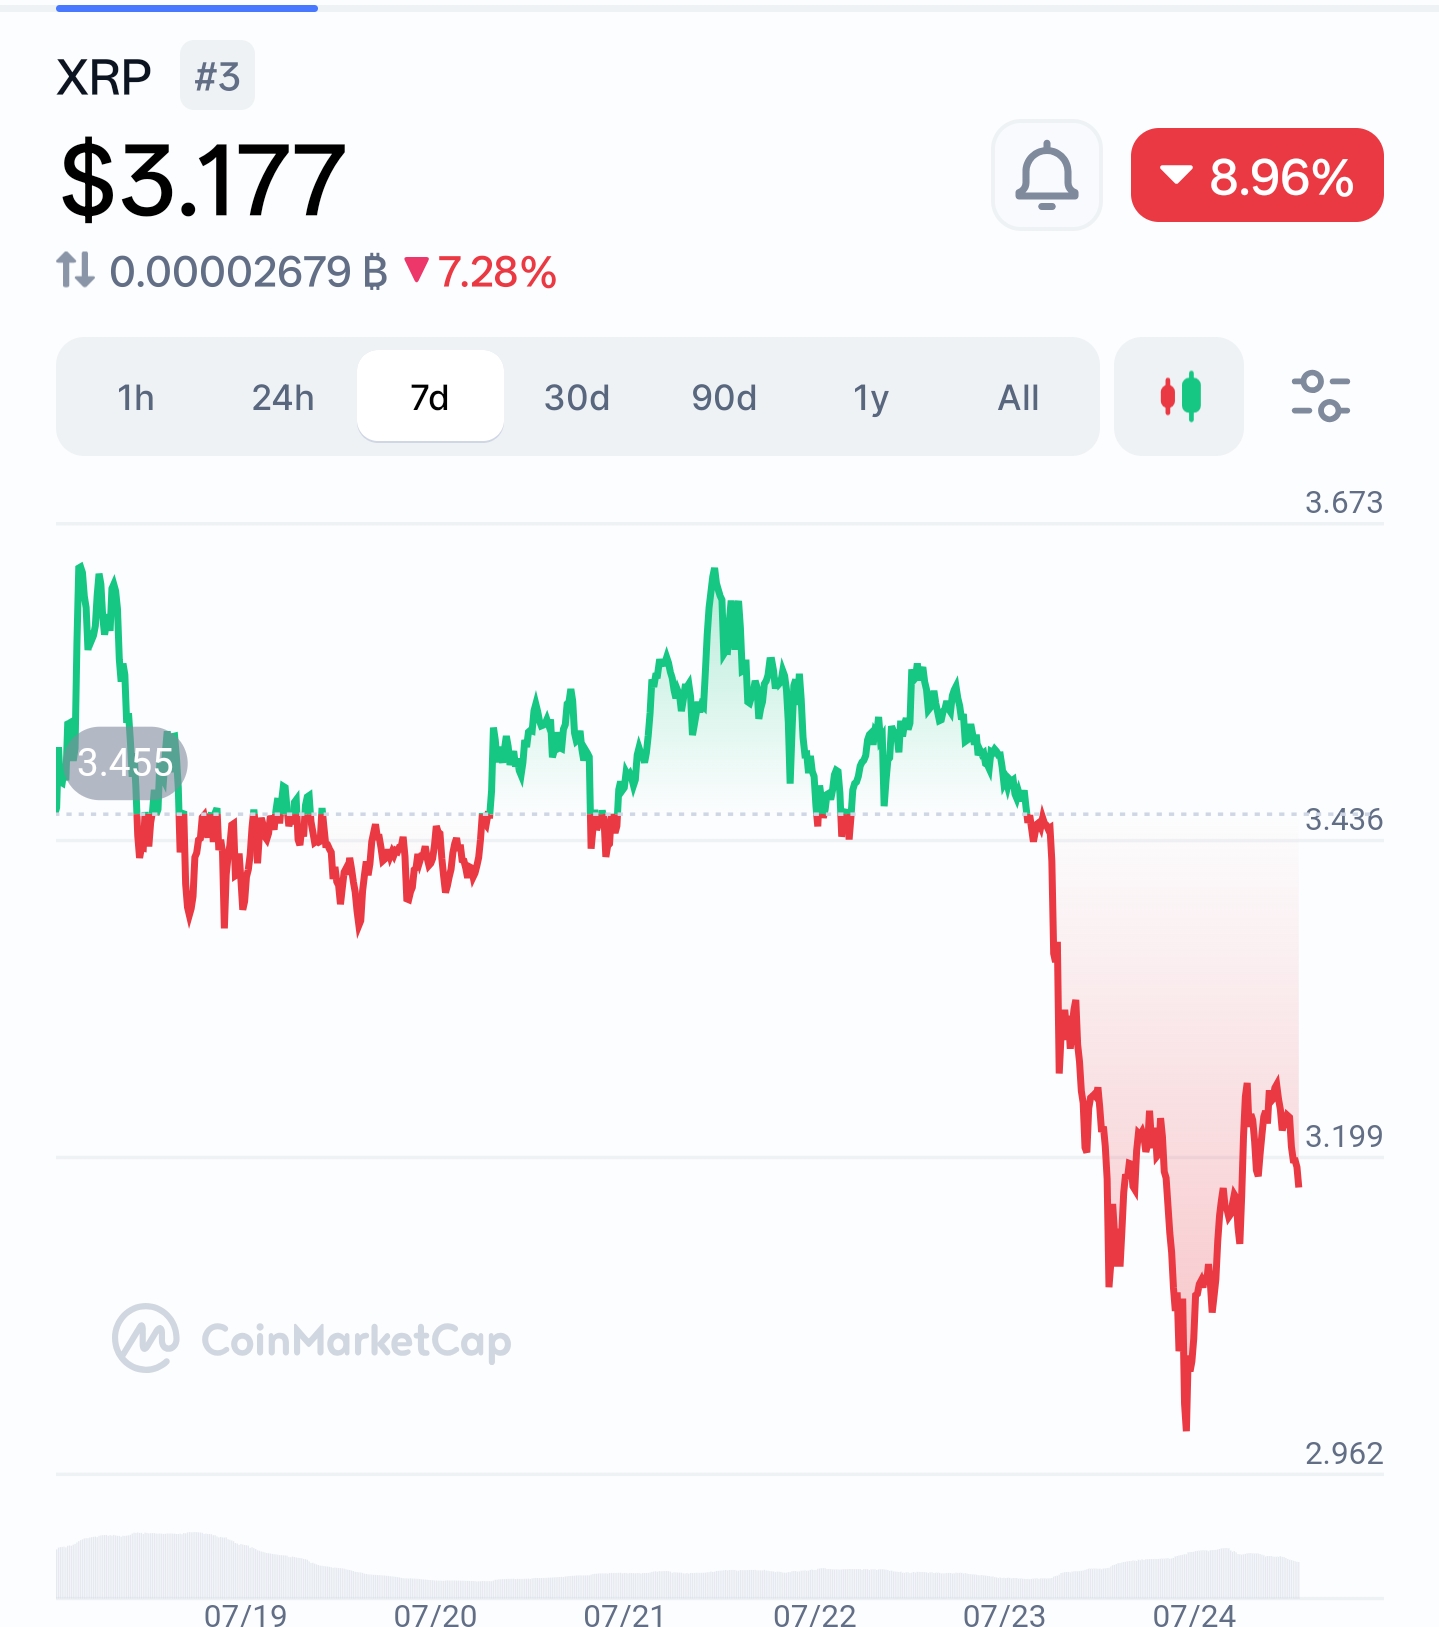Tap the volume bars above the 07/21 date
This screenshot has height=1627, width=1439.
click(624, 1587)
